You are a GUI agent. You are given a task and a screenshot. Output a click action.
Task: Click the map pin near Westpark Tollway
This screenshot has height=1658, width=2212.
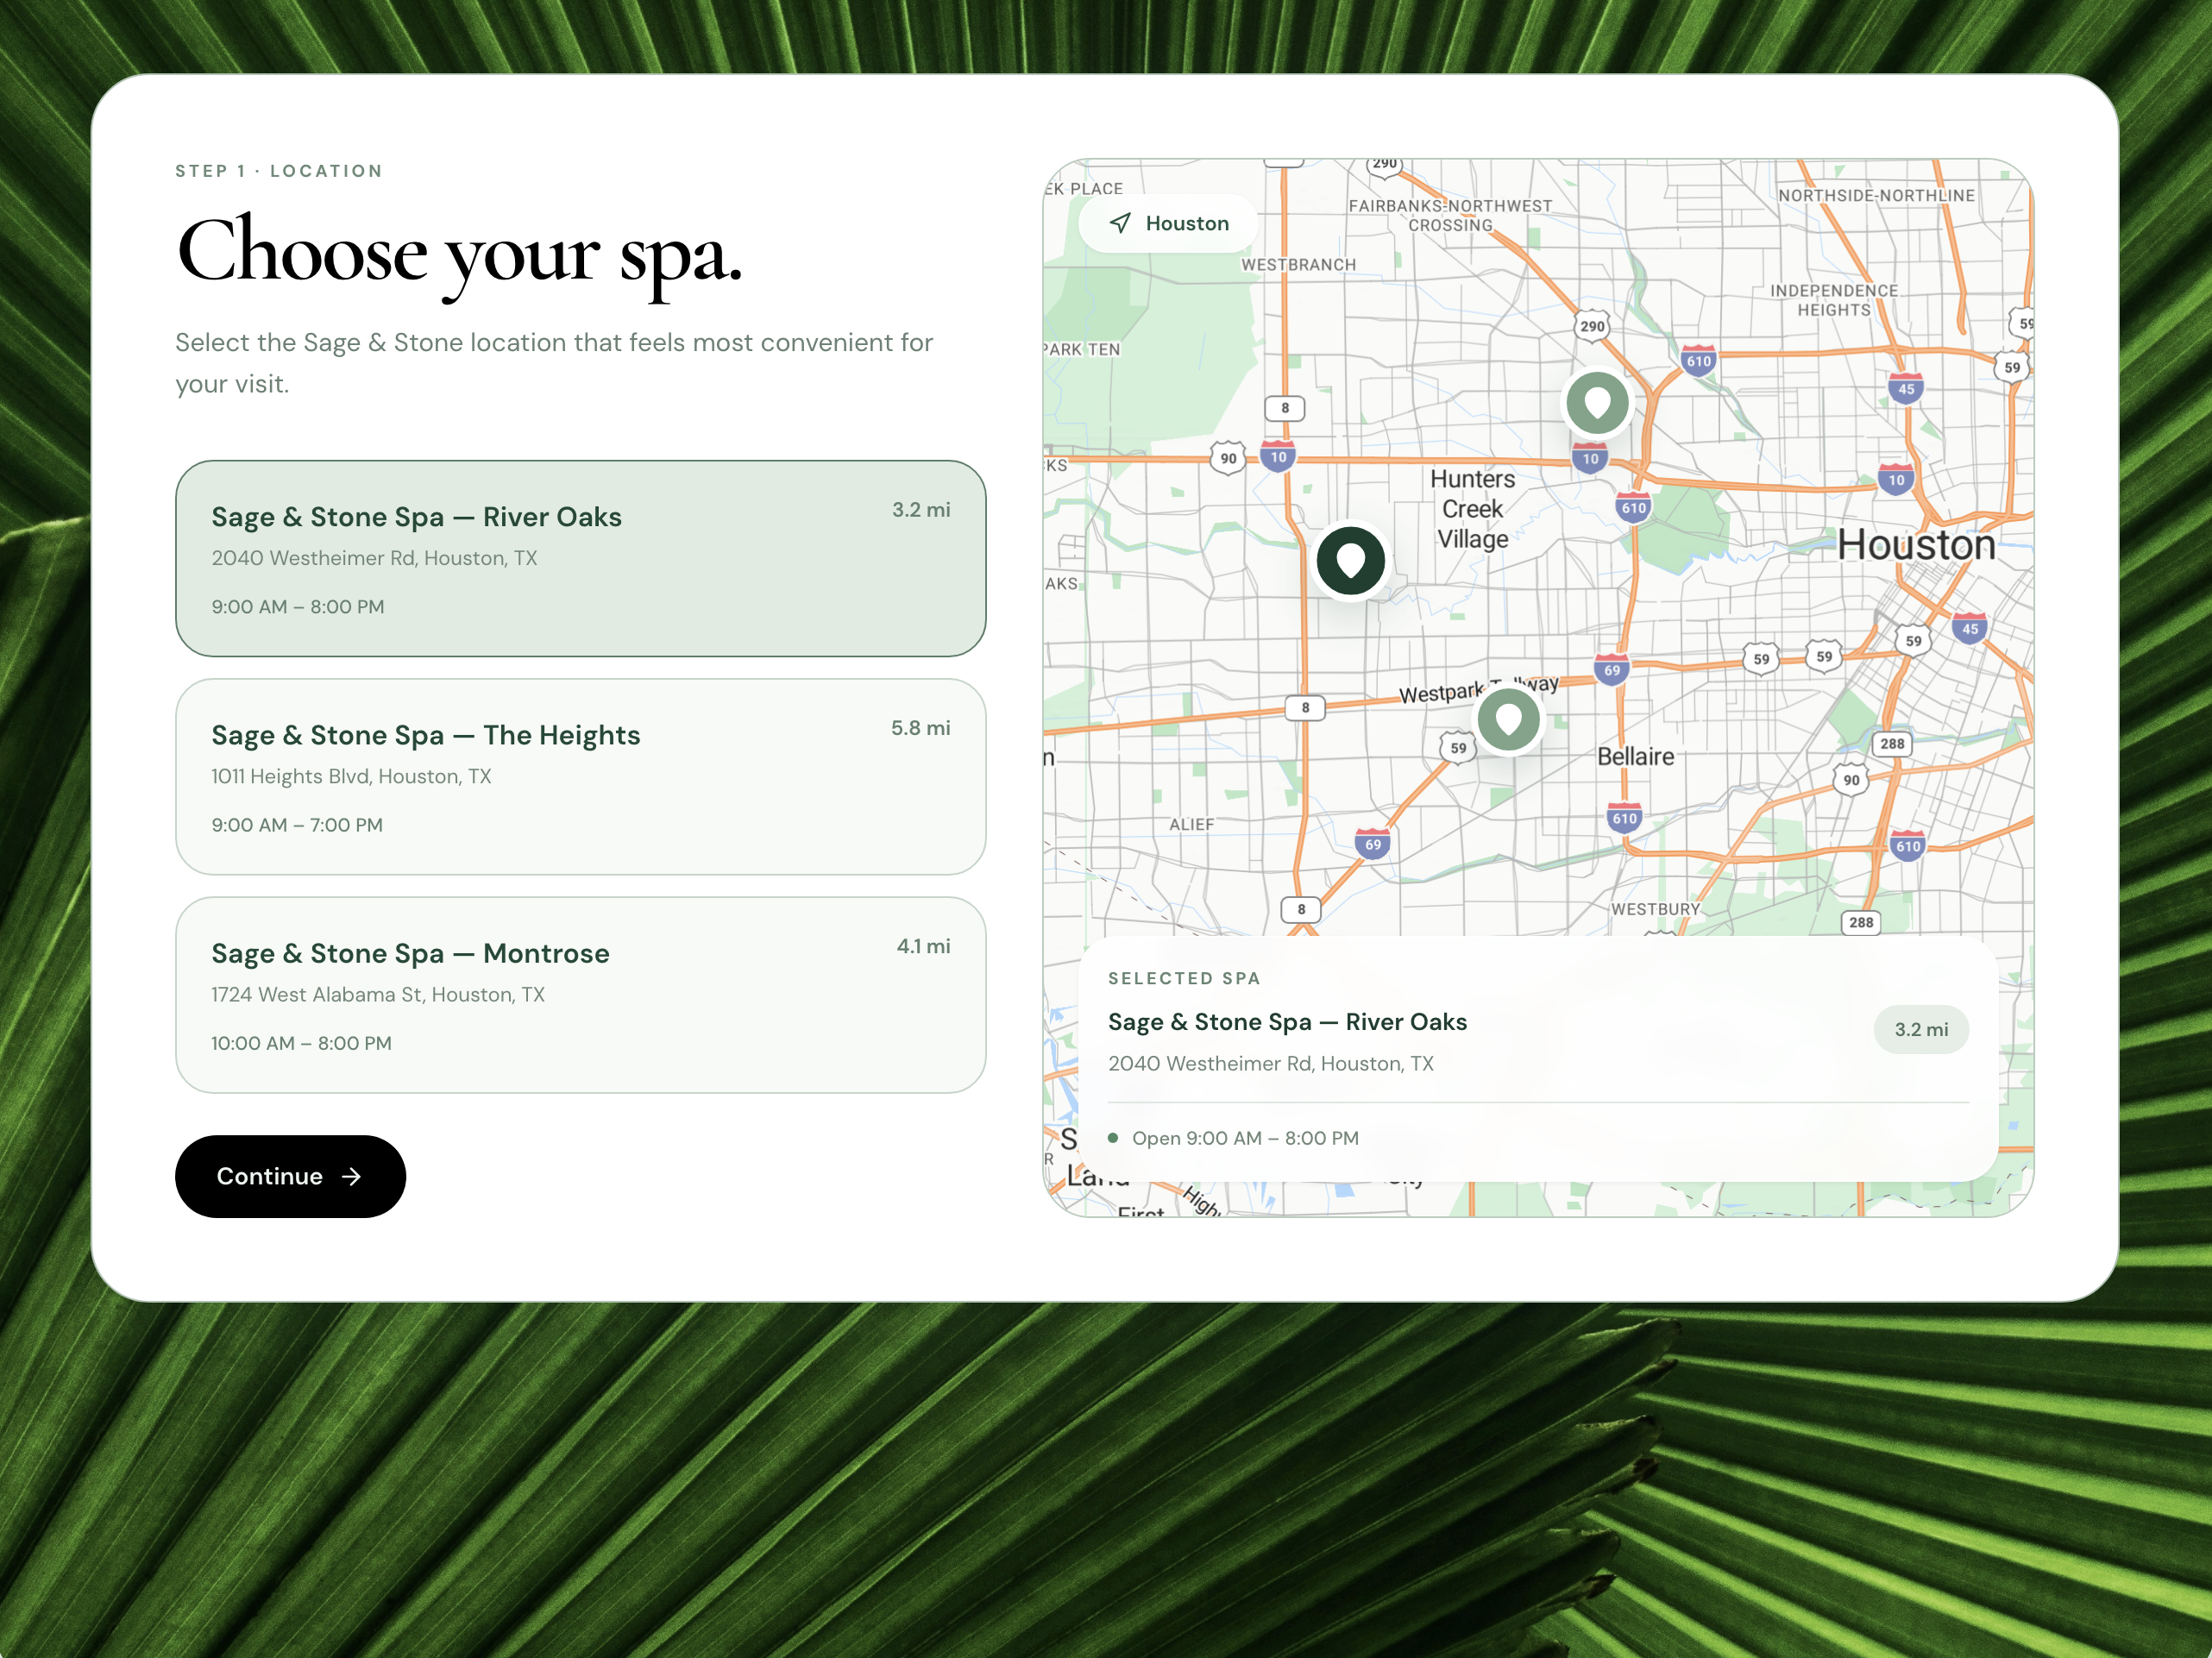tap(1508, 719)
